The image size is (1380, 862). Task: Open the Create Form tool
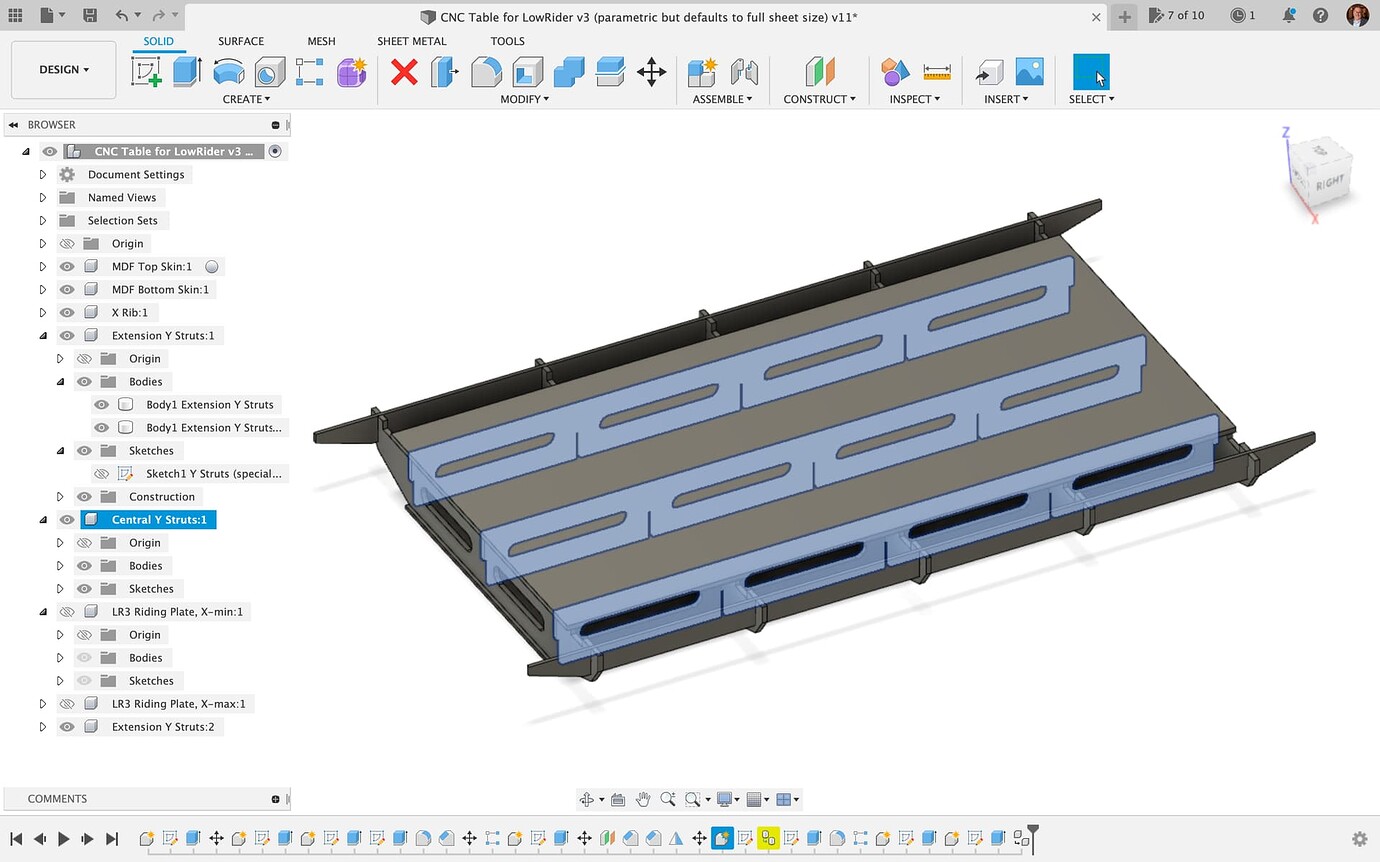(x=351, y=72)
